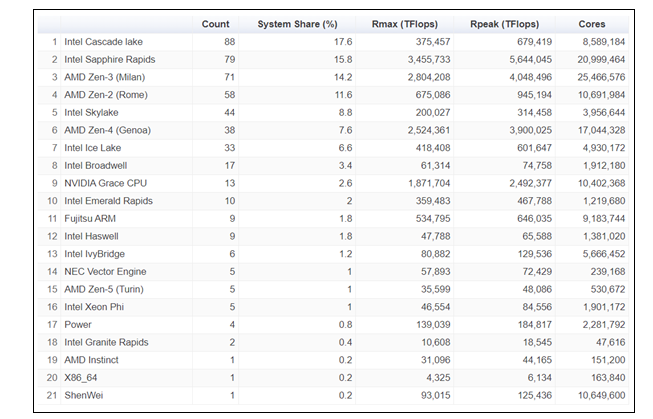This screenshot has height=419, width=653.
Task: Select the Fujitsu ARM row name
Action: 90,219
